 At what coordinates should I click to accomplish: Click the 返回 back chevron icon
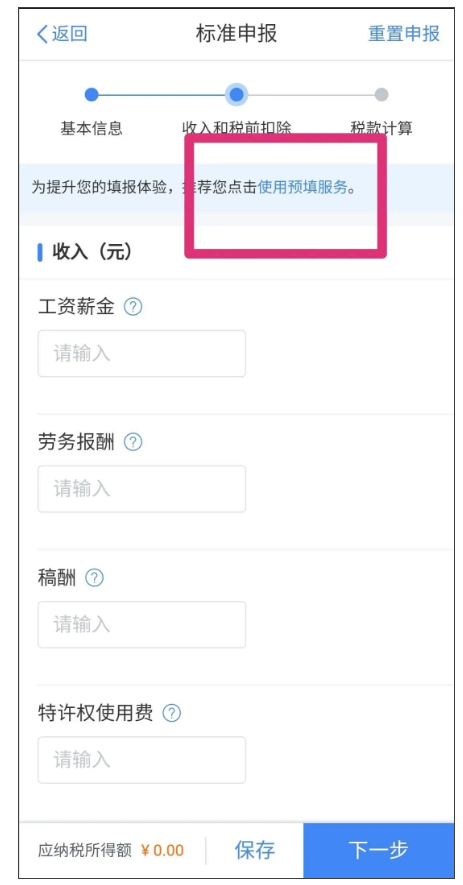pyautogui.click(x=42, y=34)
